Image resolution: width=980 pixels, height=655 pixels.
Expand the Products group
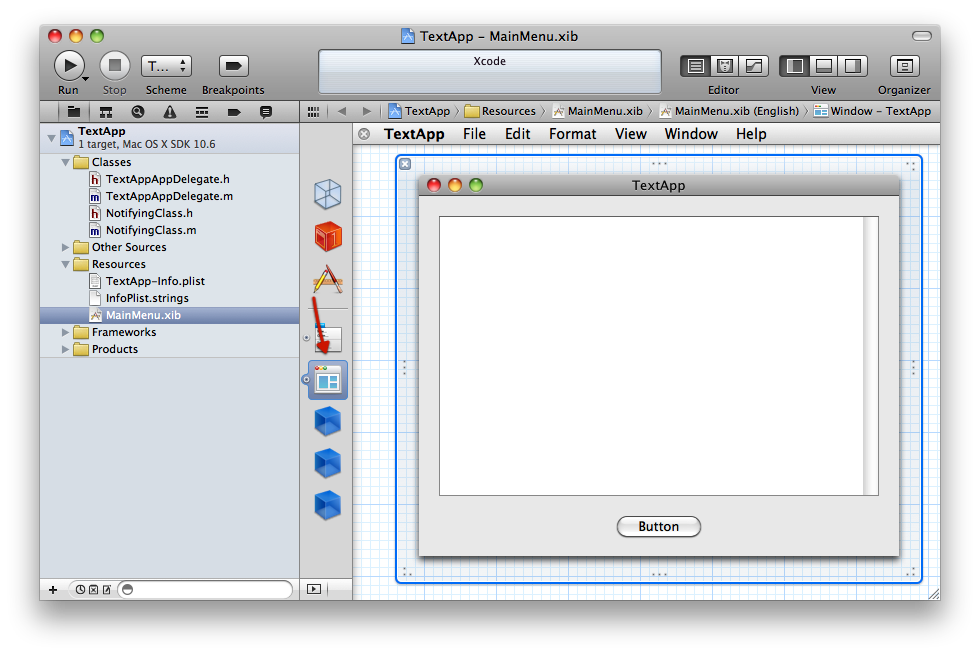(x=65, y=349)
